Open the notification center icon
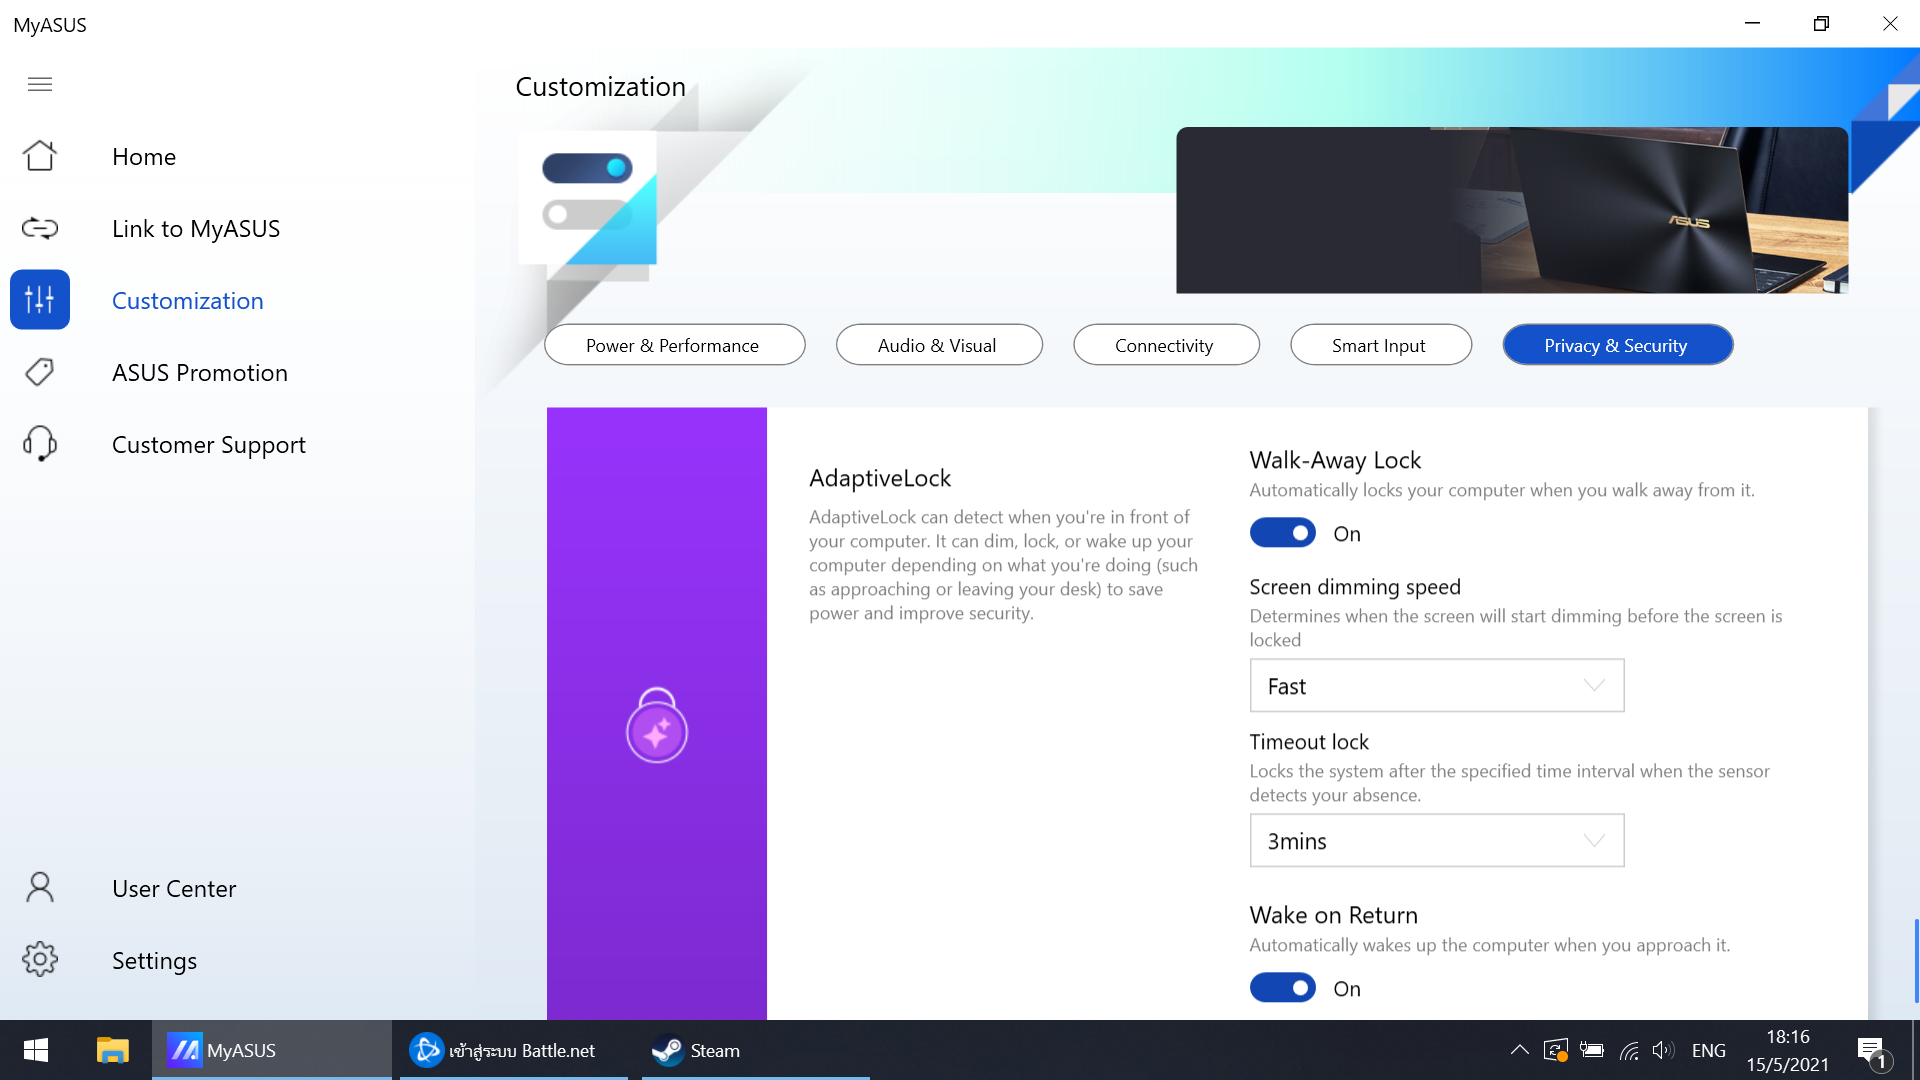 coord(1872,1052)
